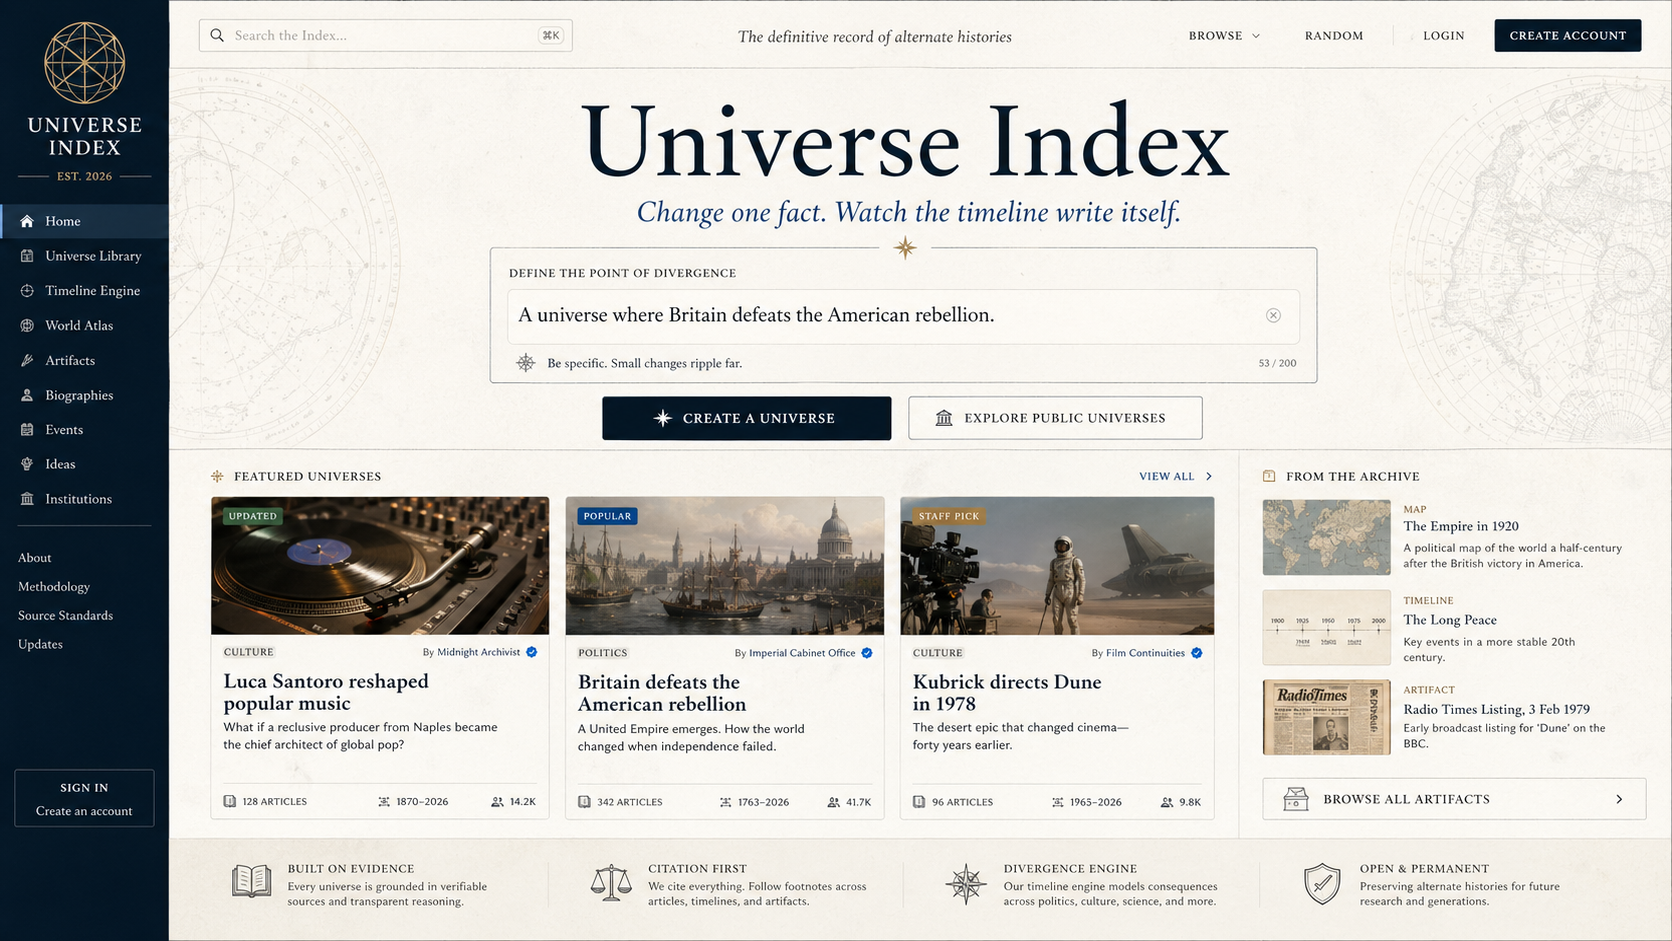The width and height of the screenshot is (1672, 941).
Task: Open The Empire in 1920 map thumbnail
Action: tap(1326, 538)
